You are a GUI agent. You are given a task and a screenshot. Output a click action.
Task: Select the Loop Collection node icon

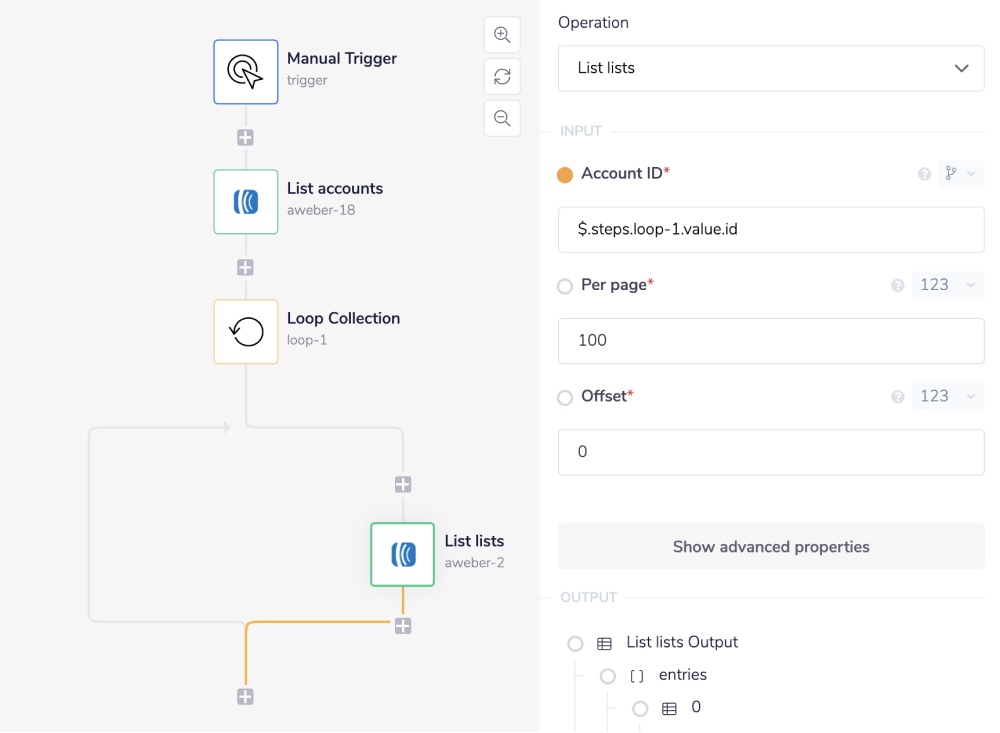point(245,332)
